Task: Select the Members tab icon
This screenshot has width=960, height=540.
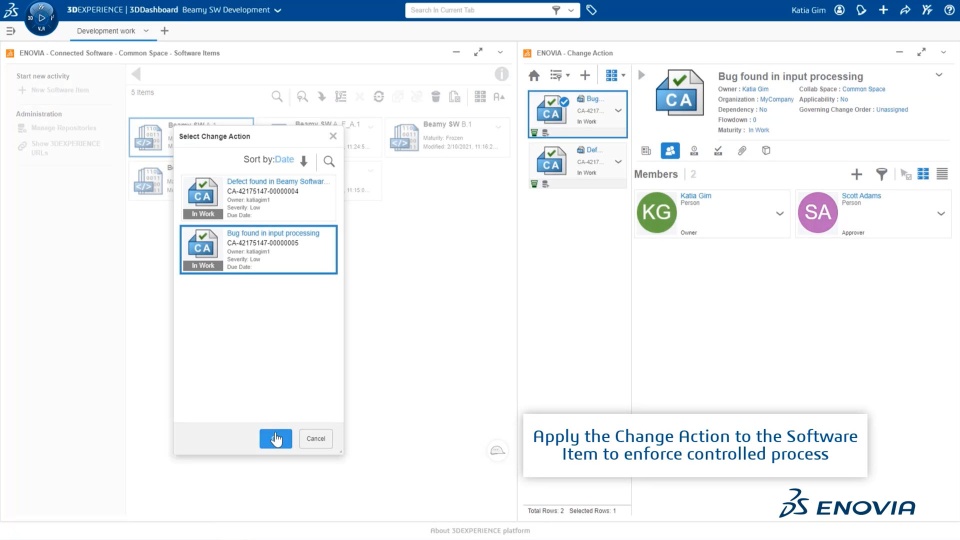Action: (x=670, y=151)
